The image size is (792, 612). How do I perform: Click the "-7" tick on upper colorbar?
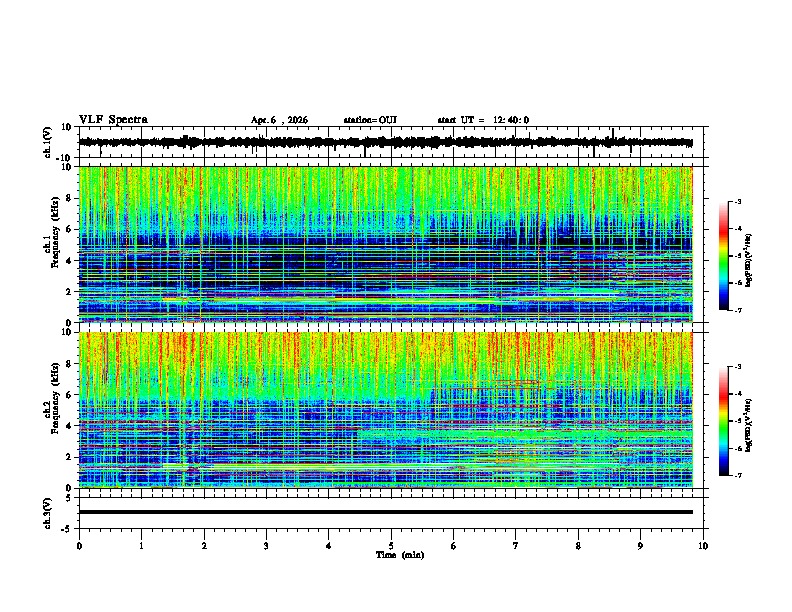click(x=738, y=310)
